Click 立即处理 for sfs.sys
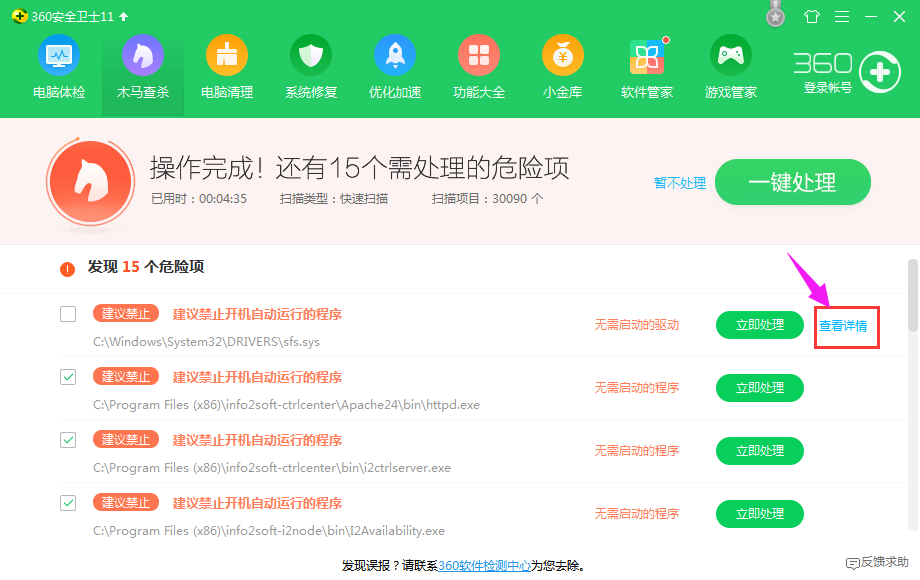This screenshot has width=920, height=580. coord(760,325)
